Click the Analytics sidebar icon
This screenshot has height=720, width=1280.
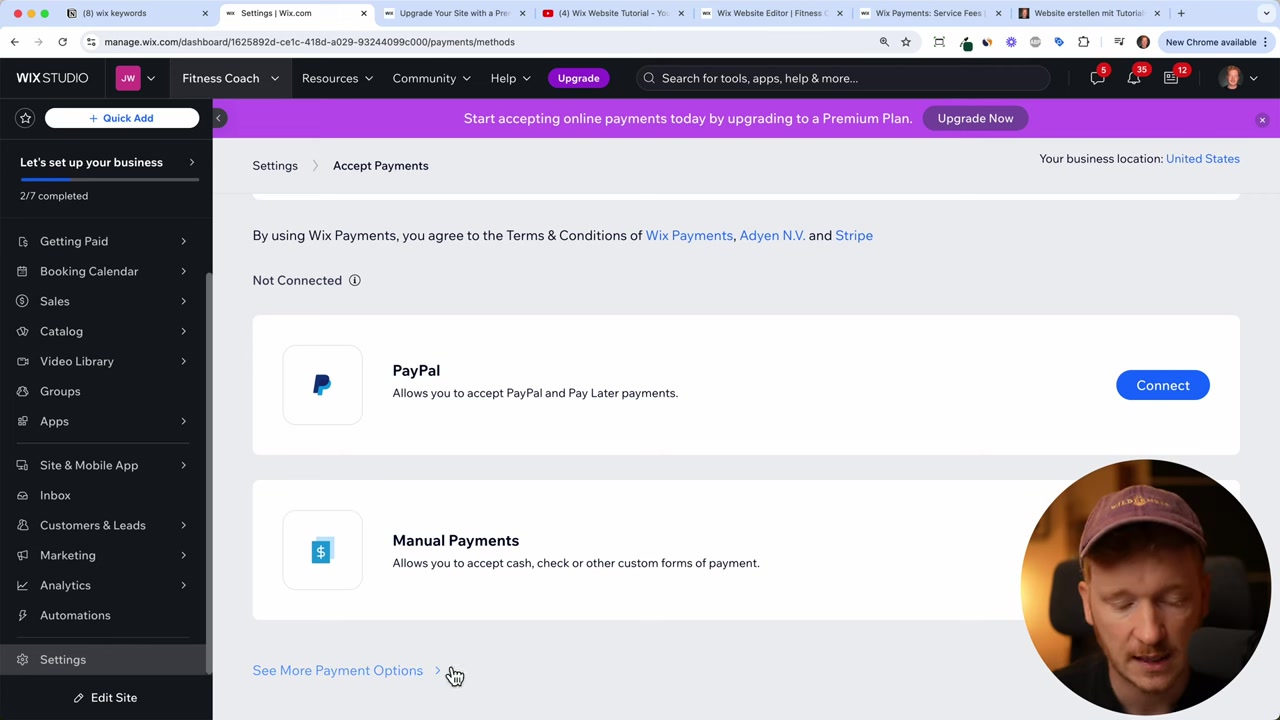23,585
